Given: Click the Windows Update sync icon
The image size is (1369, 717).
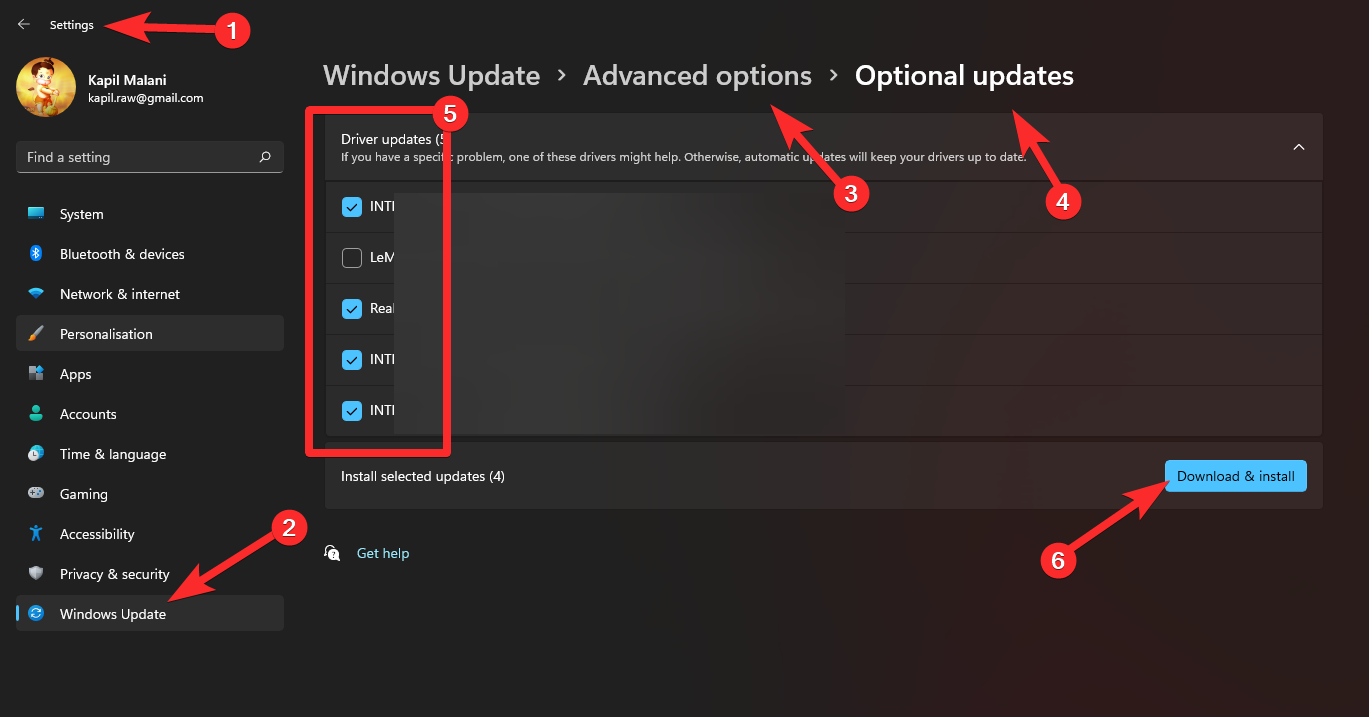Looking at the screenshot, I should (36, 614).
